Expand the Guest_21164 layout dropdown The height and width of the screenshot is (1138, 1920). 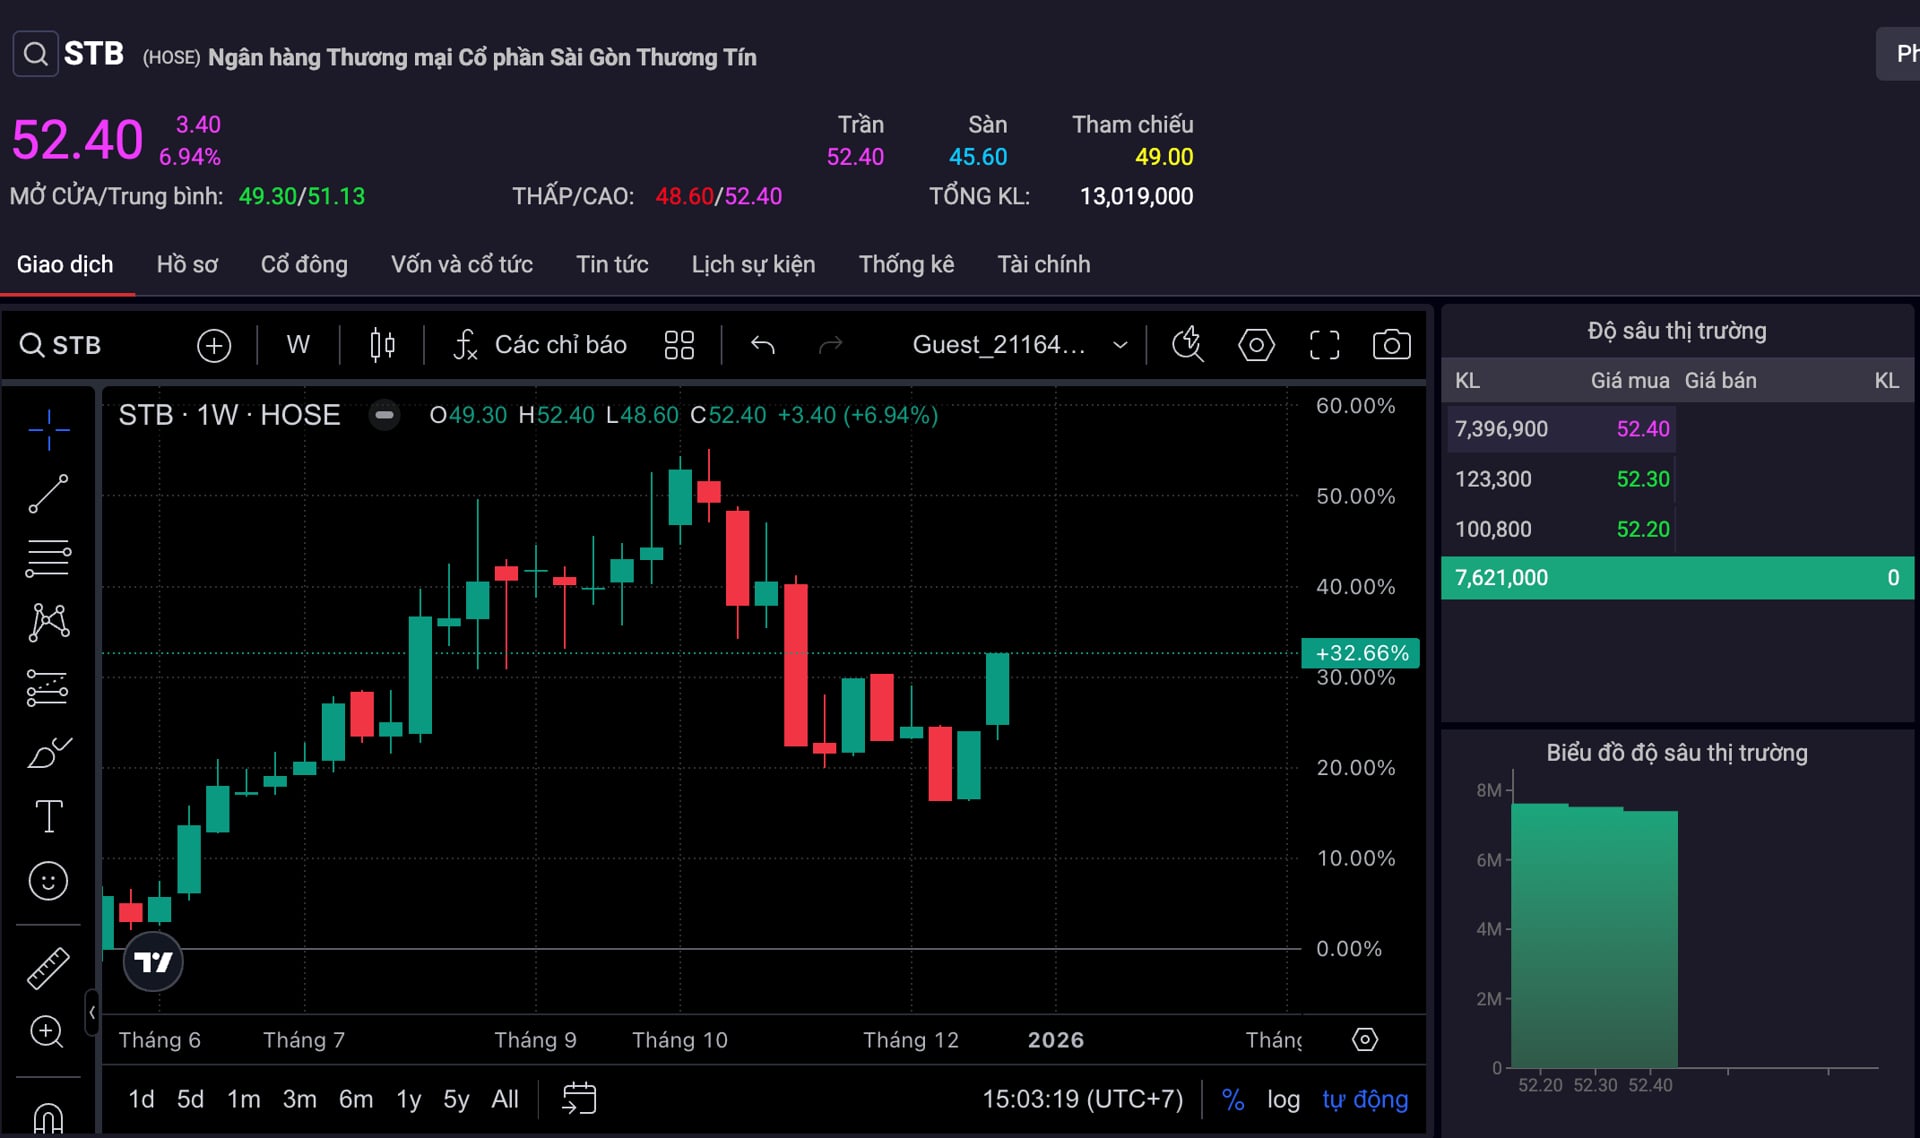(x=1120, y=345)
